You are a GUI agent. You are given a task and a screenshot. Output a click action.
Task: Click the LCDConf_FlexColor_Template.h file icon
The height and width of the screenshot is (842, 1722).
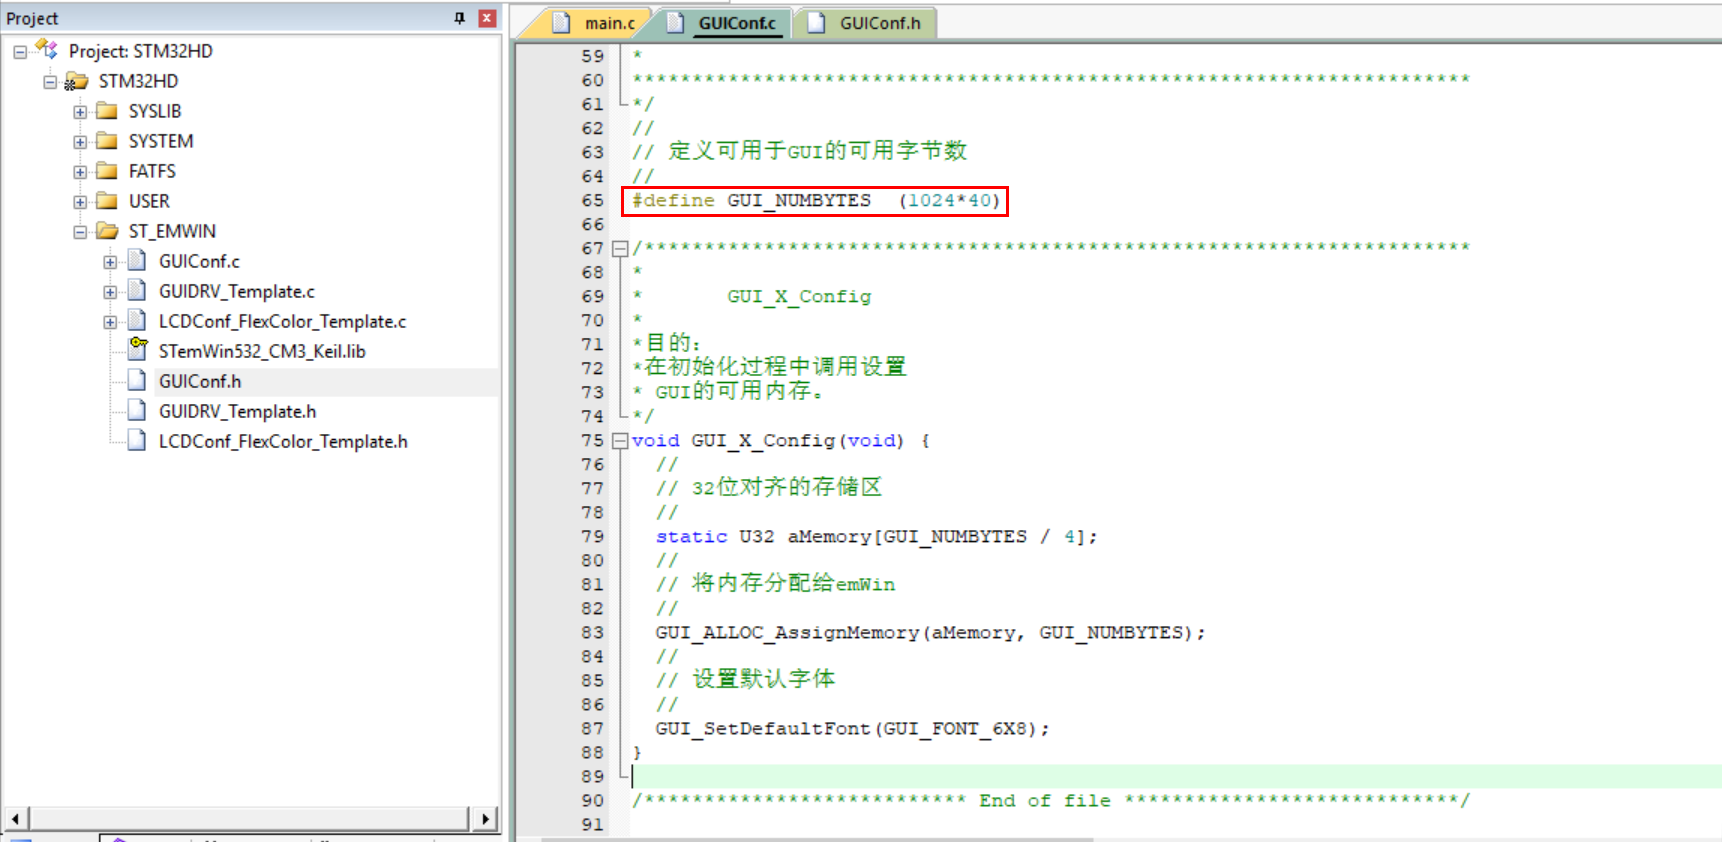(x=137, y=441)
